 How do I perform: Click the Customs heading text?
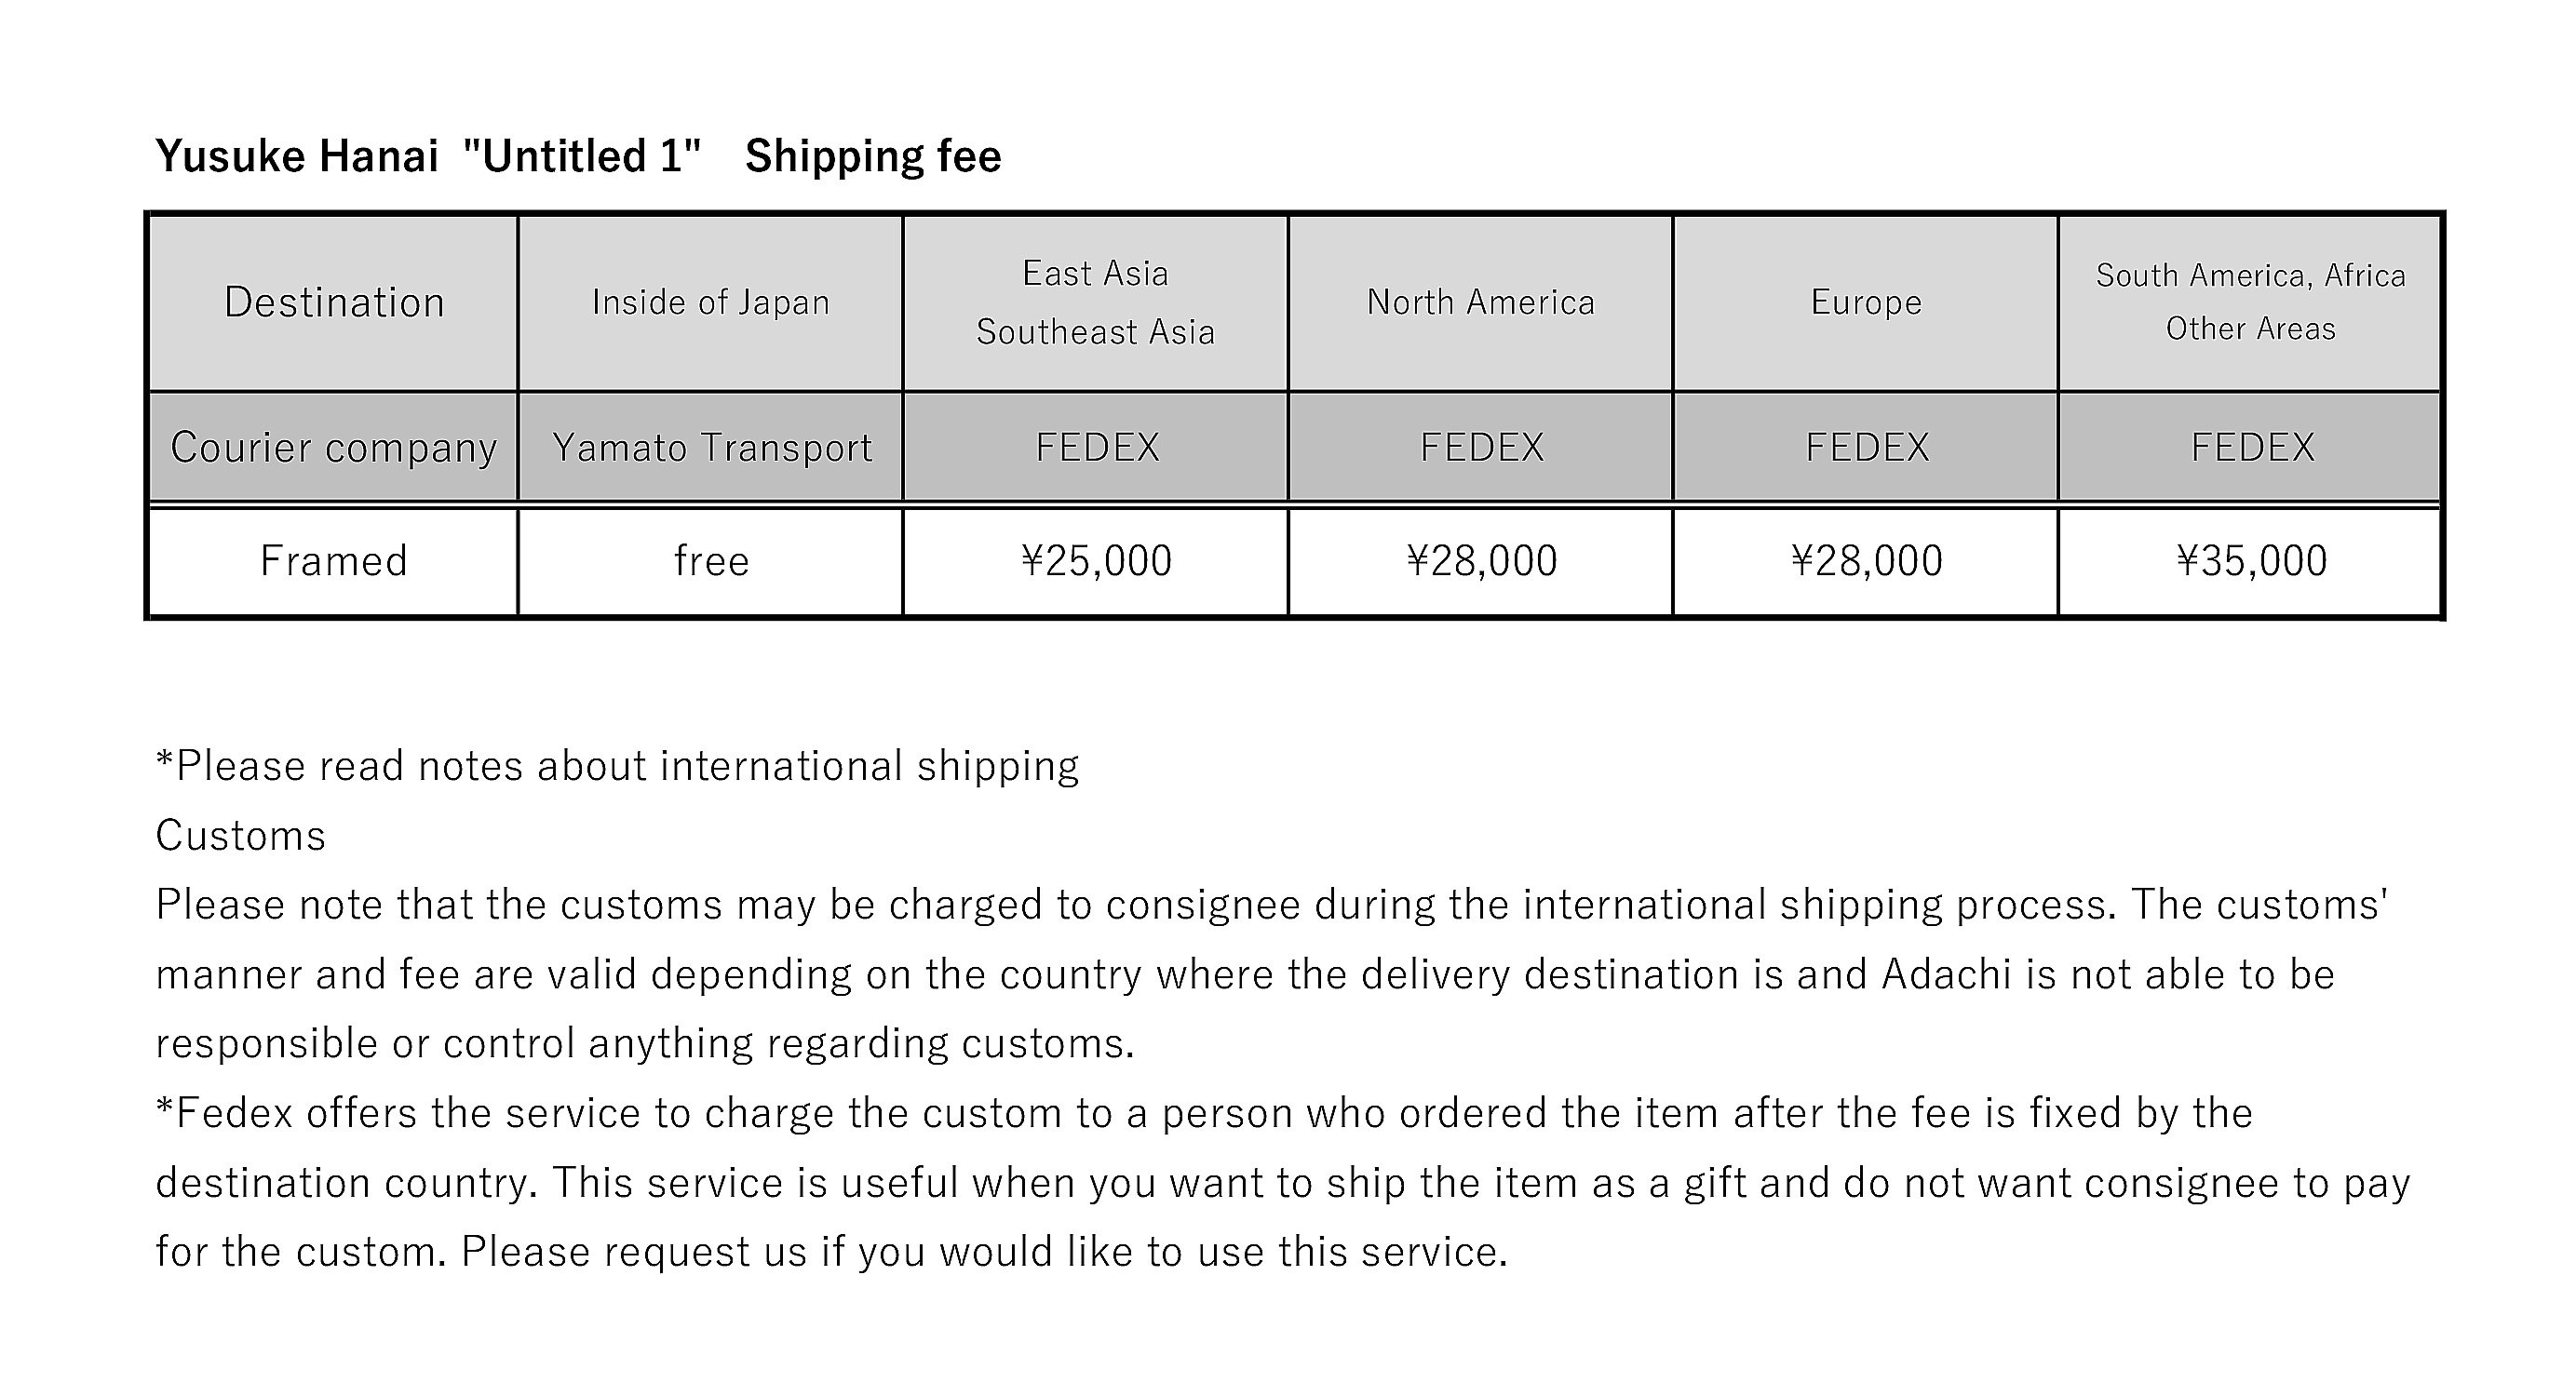click(240, 835)
